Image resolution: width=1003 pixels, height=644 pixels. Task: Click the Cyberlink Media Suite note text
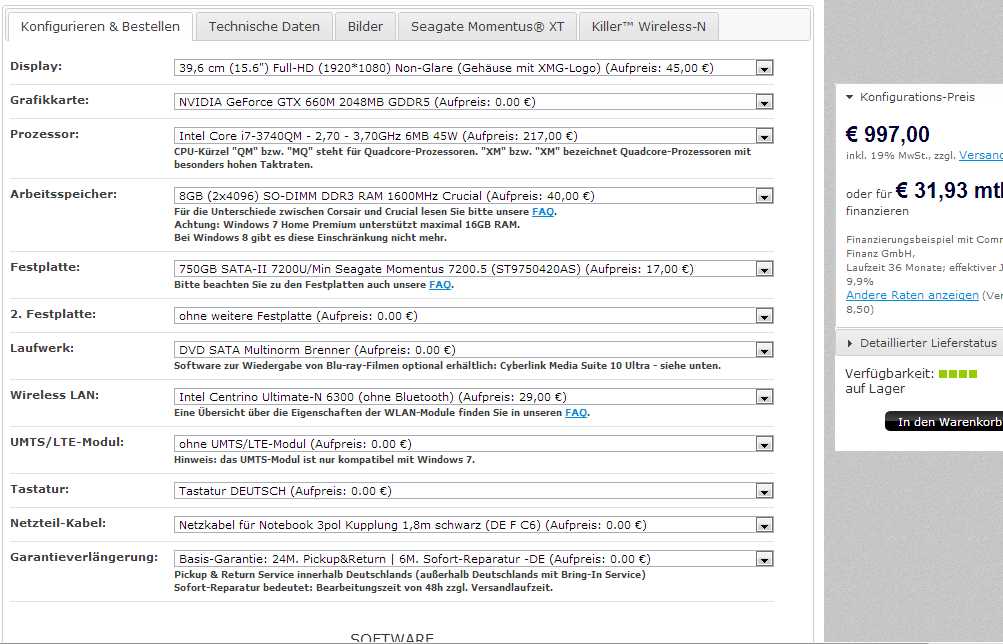click(447, 366)
